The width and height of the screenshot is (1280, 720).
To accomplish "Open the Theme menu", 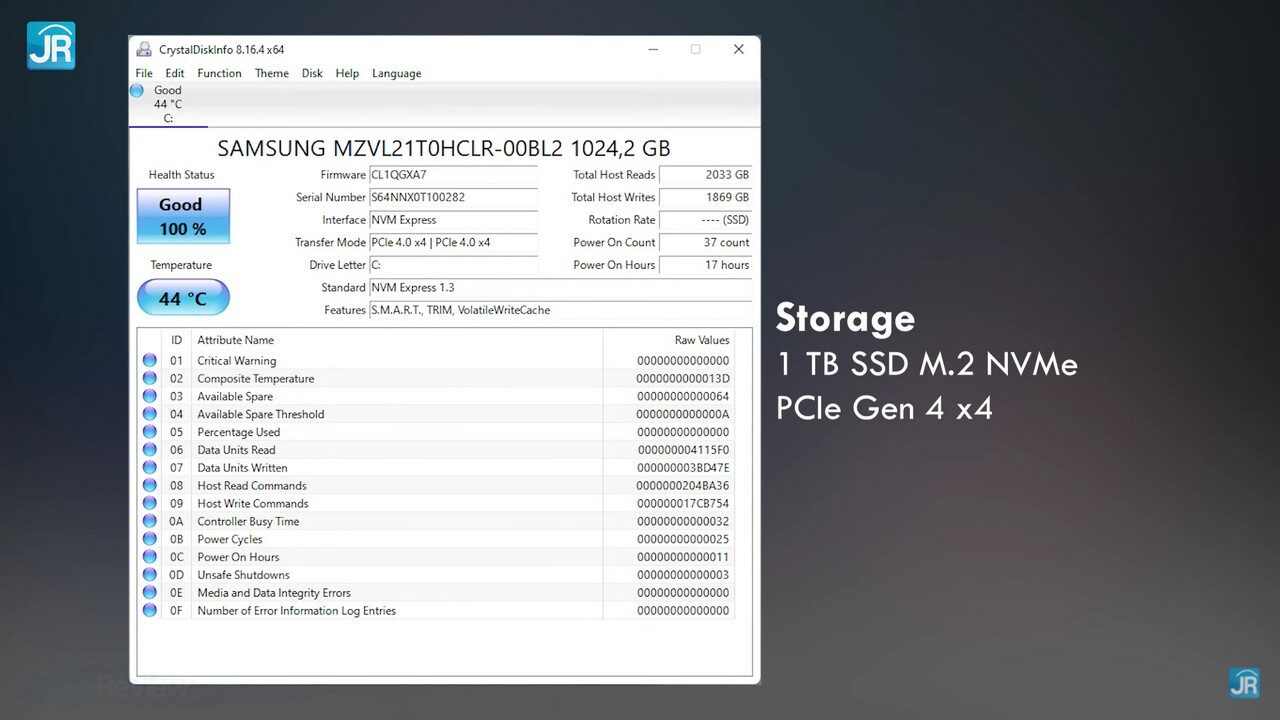I will pos(272,73).
